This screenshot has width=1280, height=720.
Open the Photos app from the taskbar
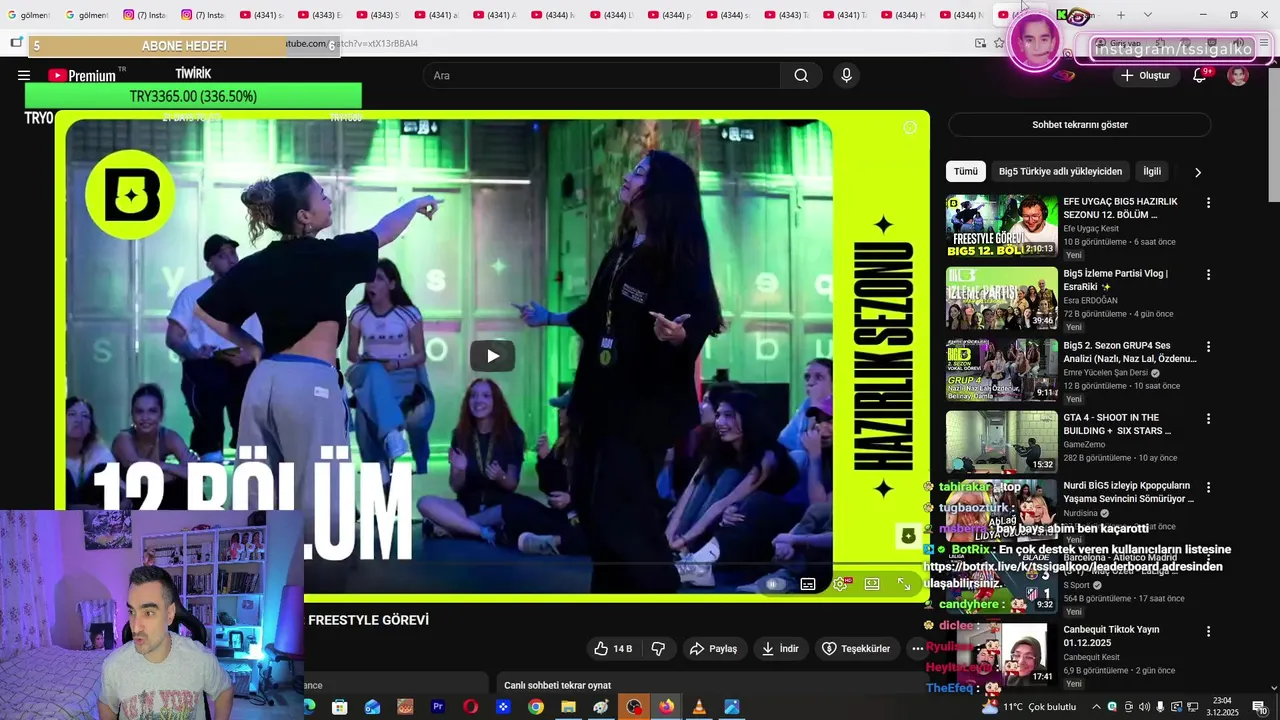pyautogui.click(x=732, y=707)
